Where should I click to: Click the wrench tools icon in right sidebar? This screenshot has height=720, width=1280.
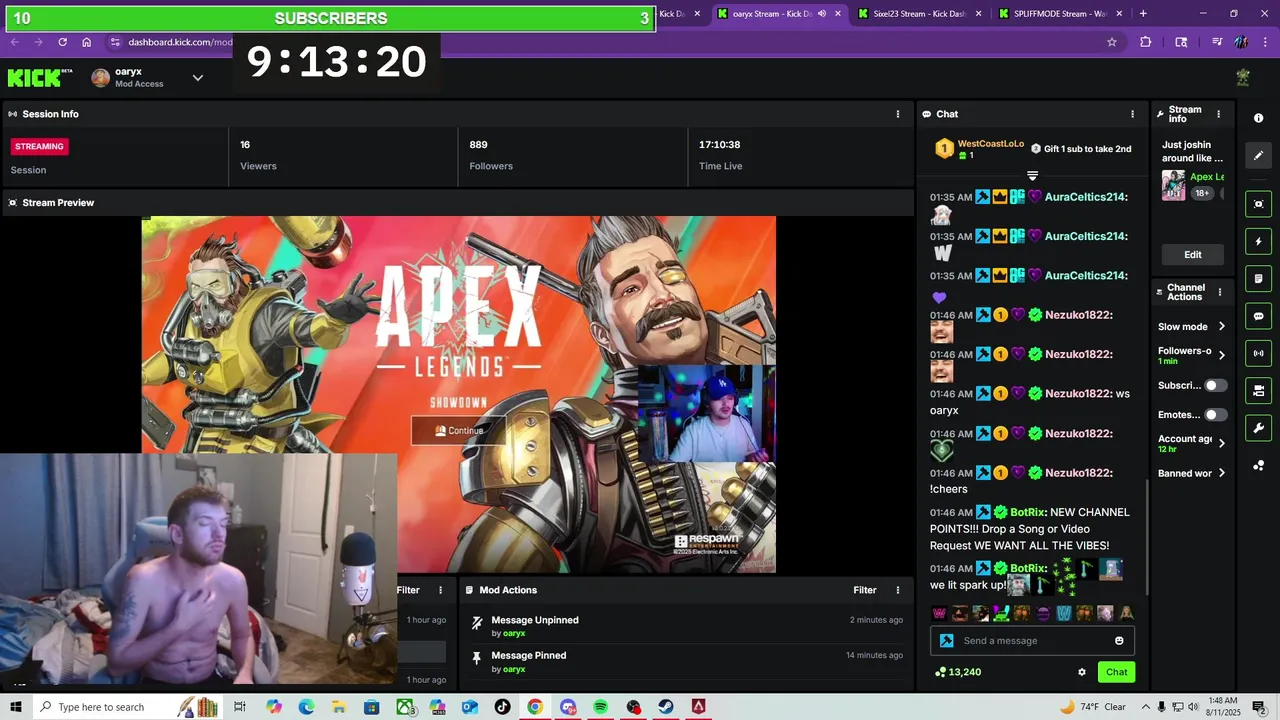pyautogui.click(x=1258, y=428)
